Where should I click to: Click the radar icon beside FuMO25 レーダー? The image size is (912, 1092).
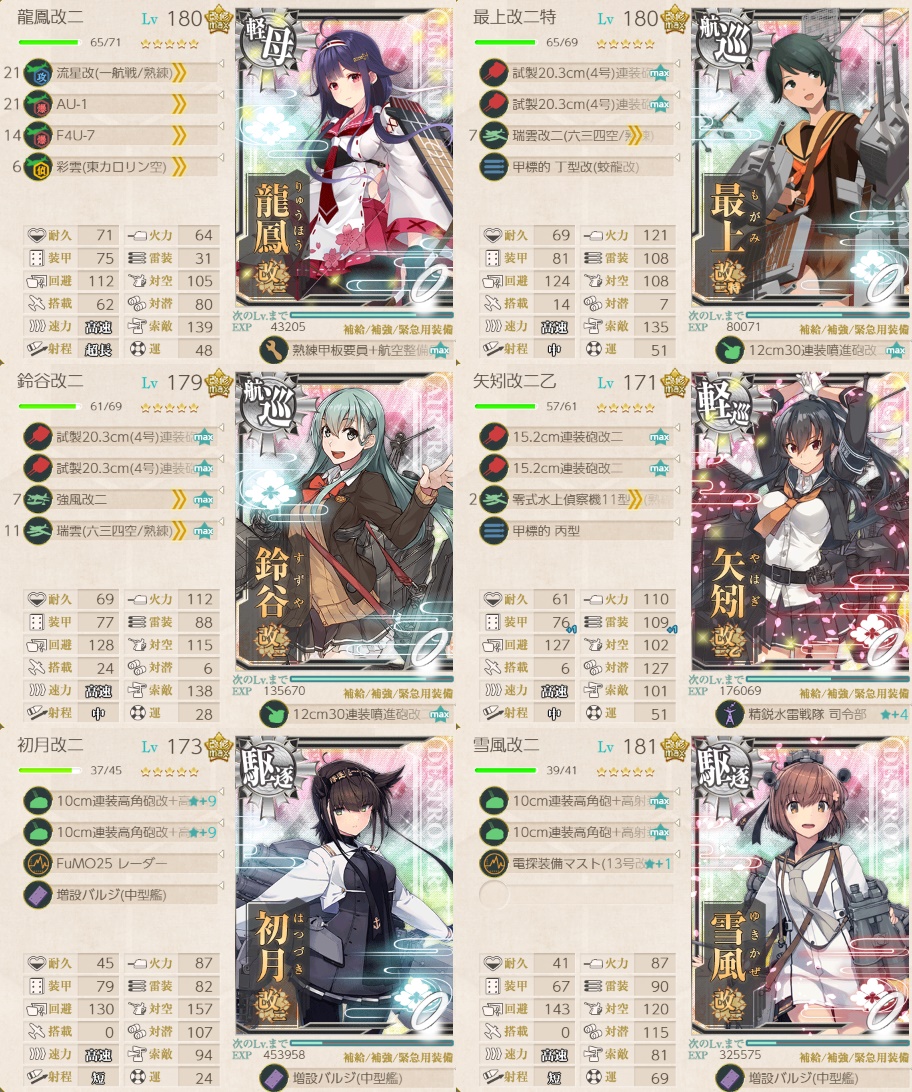38,864
